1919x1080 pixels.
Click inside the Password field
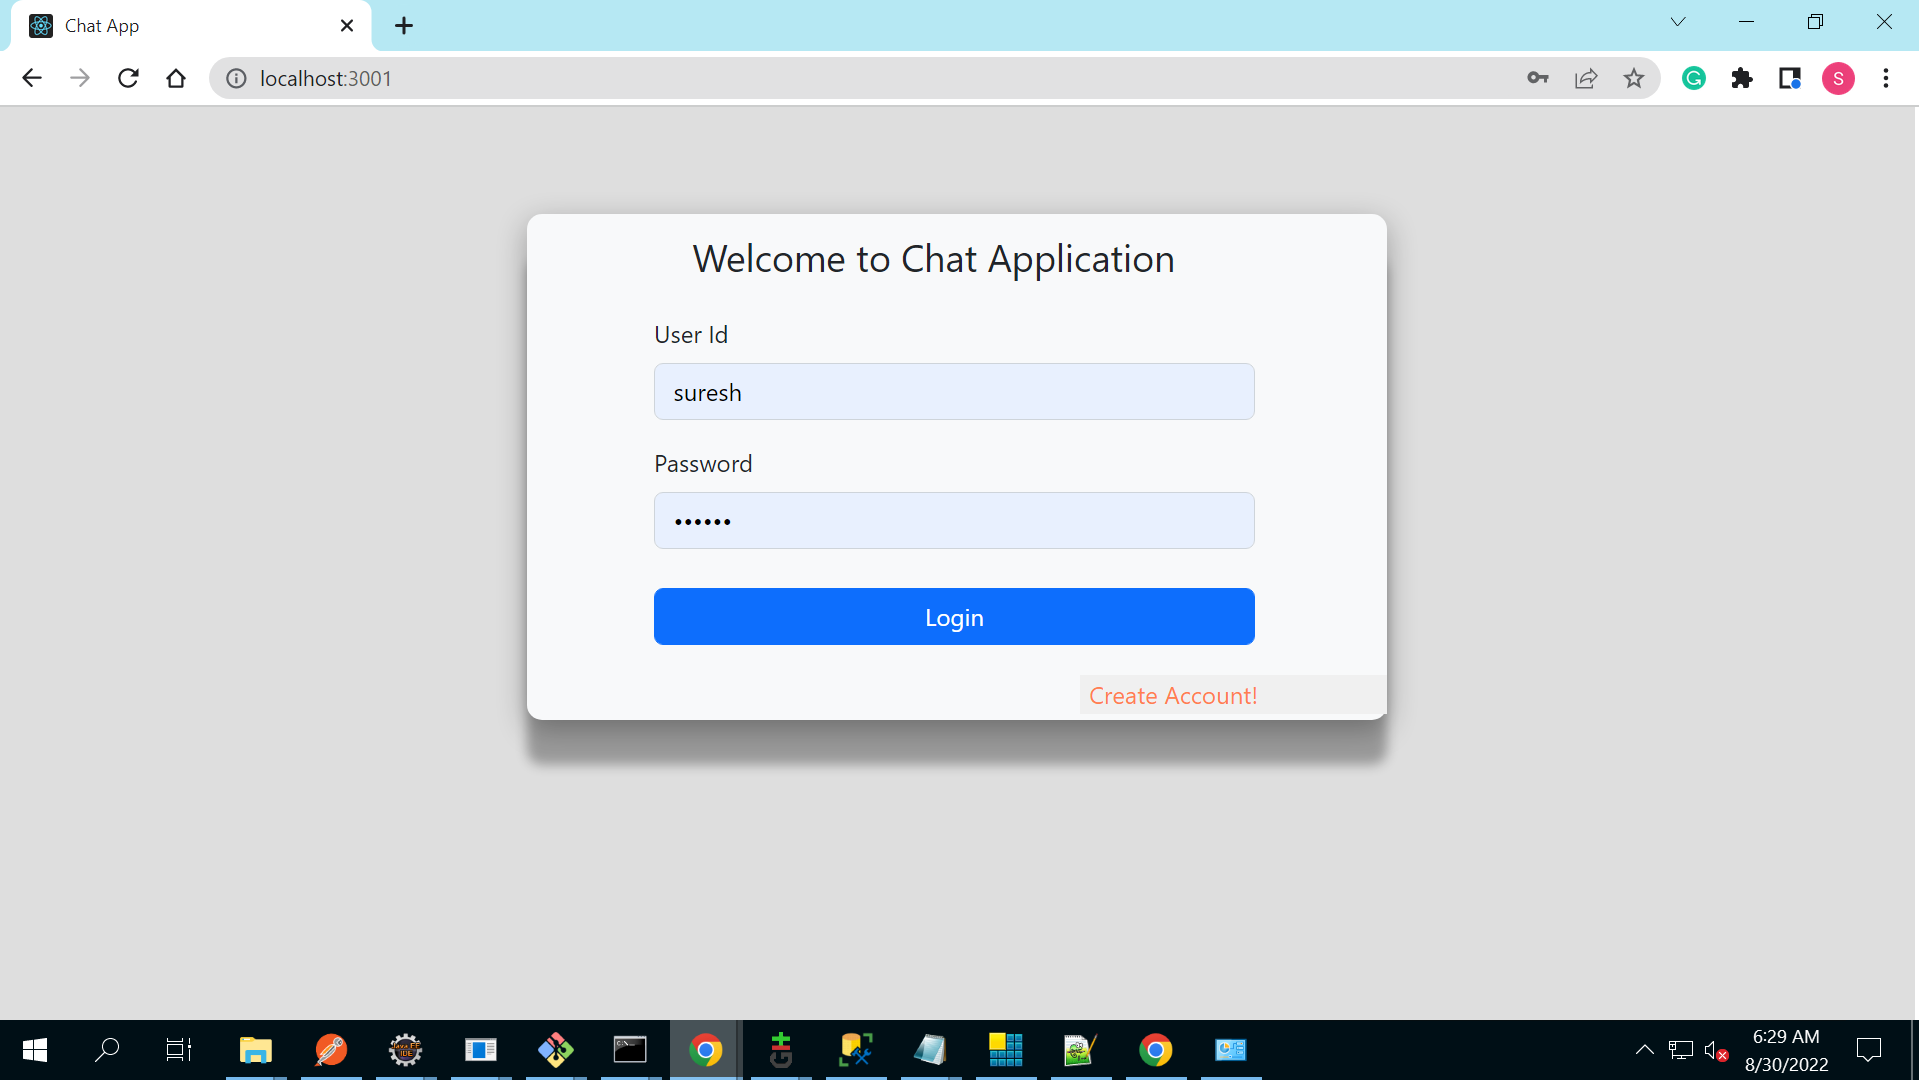pos(953,520)
